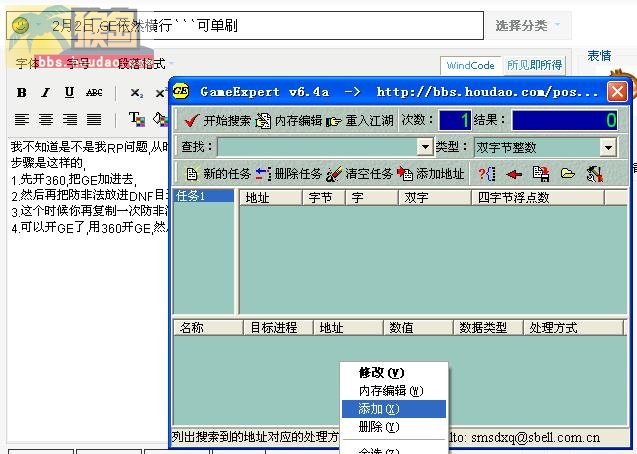The height and width of the screenshot is (454, 637).
Task: Click 目标进程 column header
Action: 279,327
